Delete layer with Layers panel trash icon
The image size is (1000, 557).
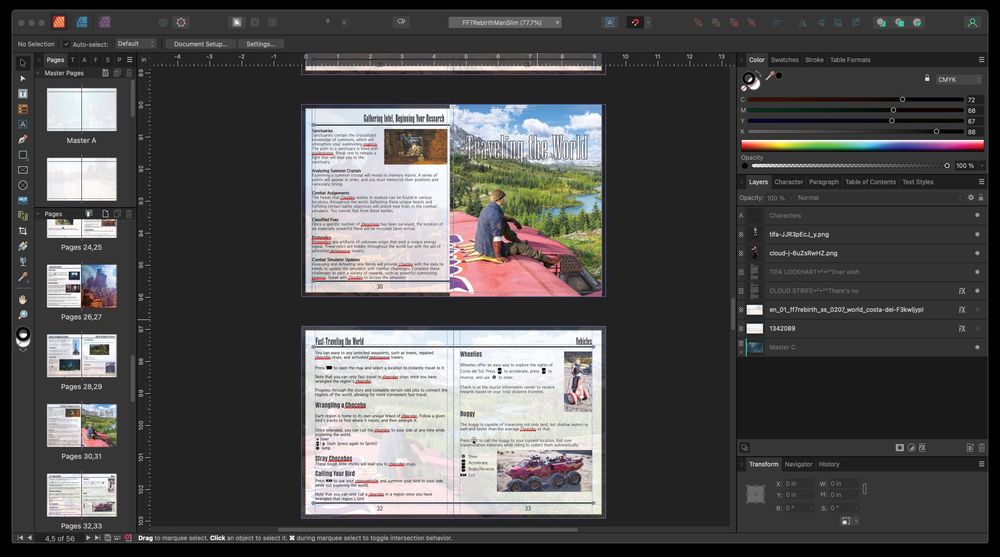(x=982, y=448)
